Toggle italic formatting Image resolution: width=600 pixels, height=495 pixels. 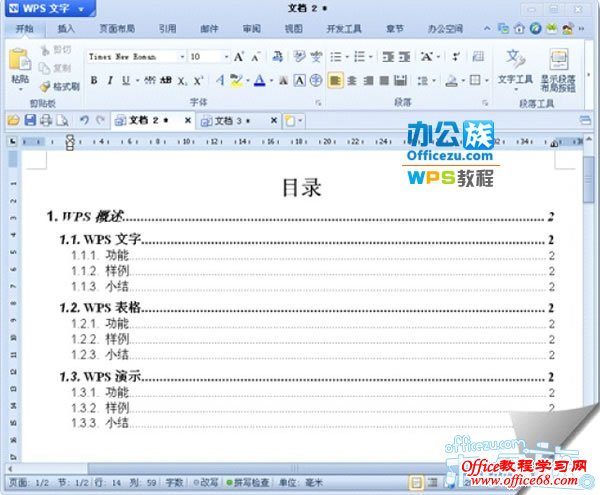point(110,80)
